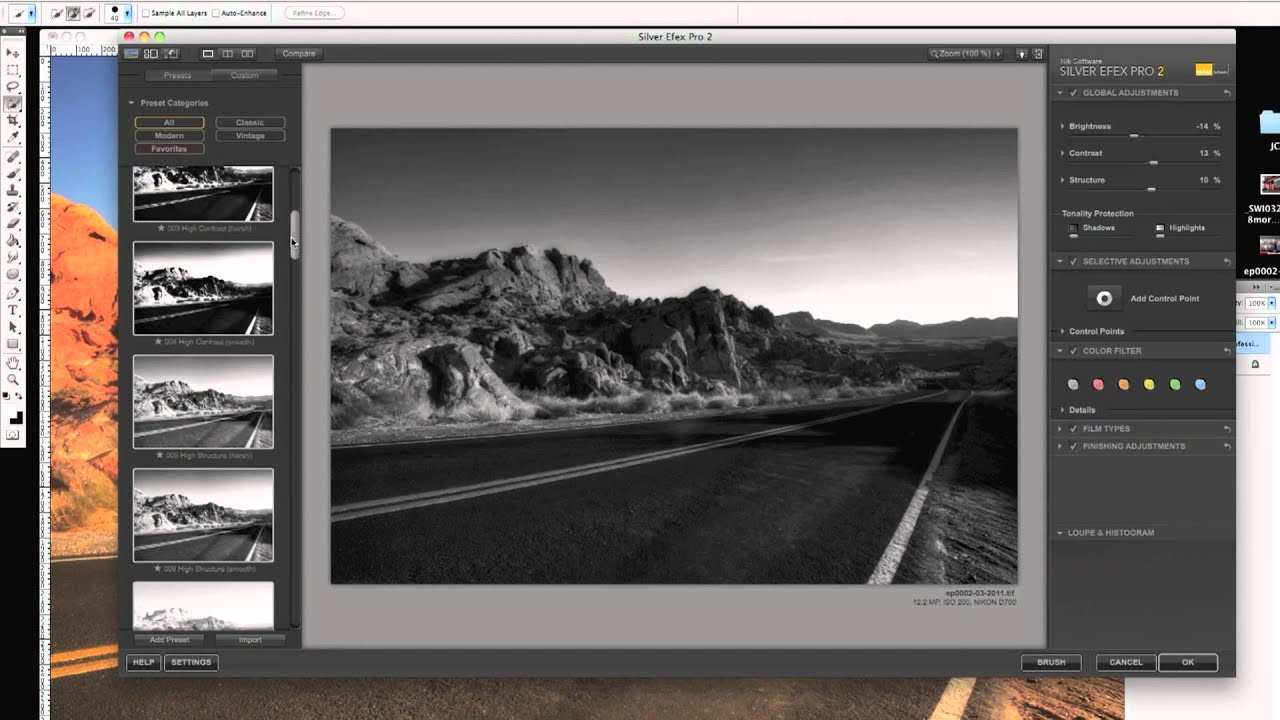Choose Add to Selection brush mode
Viewport: 1280px width, 720px height.
(x=73, y=13)
